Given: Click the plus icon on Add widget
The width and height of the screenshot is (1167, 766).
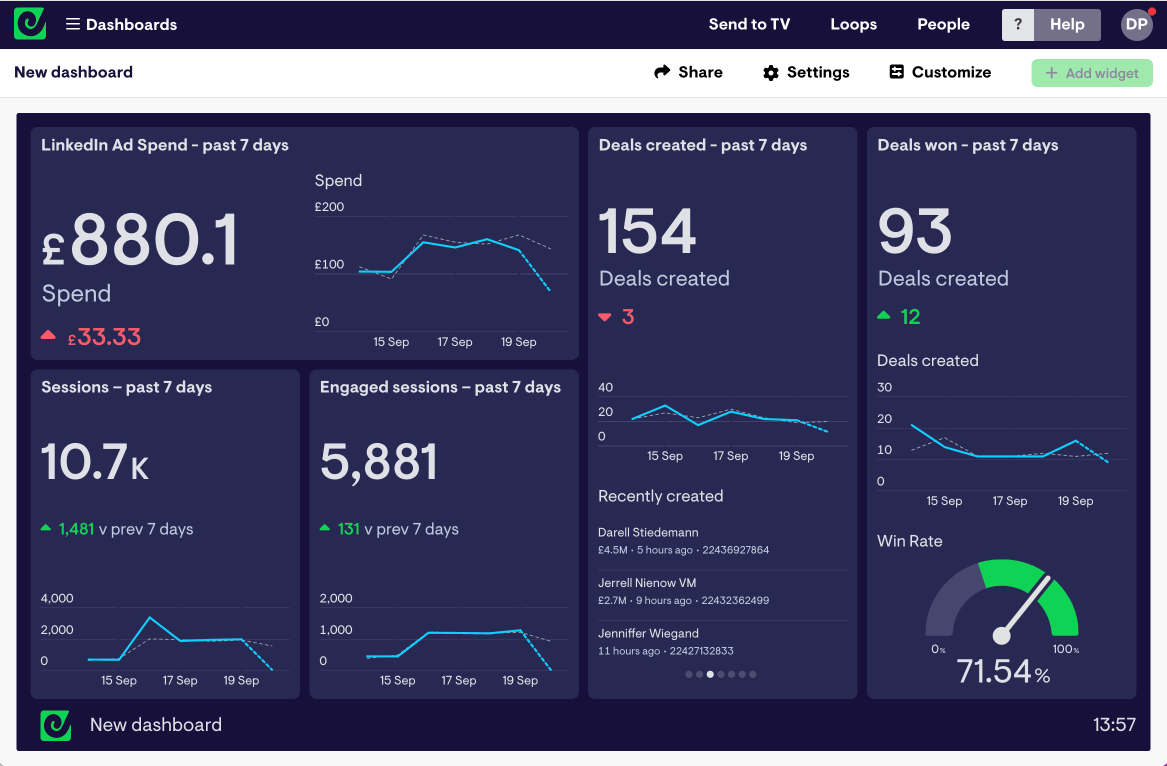Looking at the screenshot, I should pos(1053,72).
